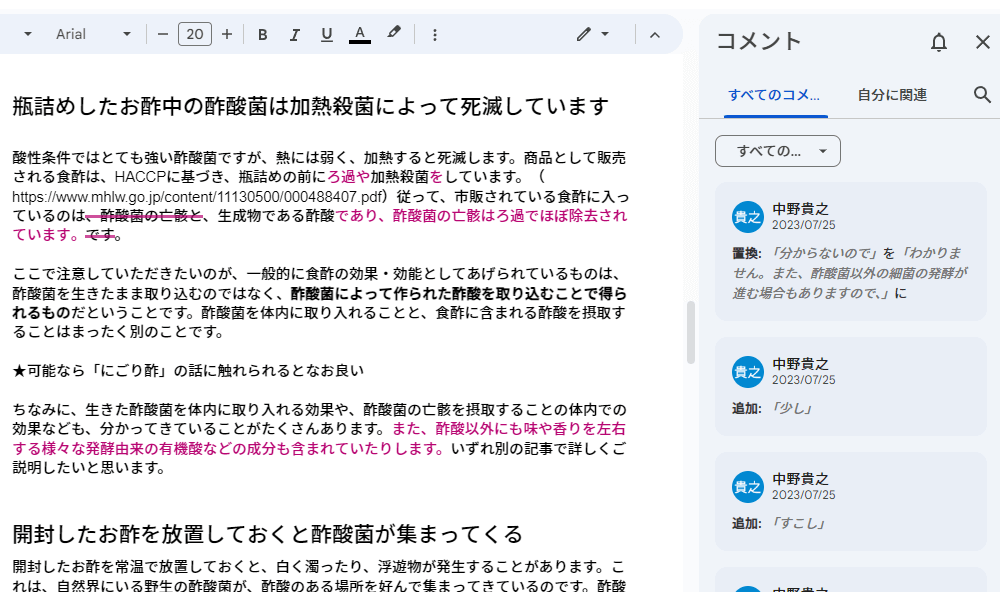Click the more toolbar options icon
The image size is (1000, 600).
[x=434, y=33]
